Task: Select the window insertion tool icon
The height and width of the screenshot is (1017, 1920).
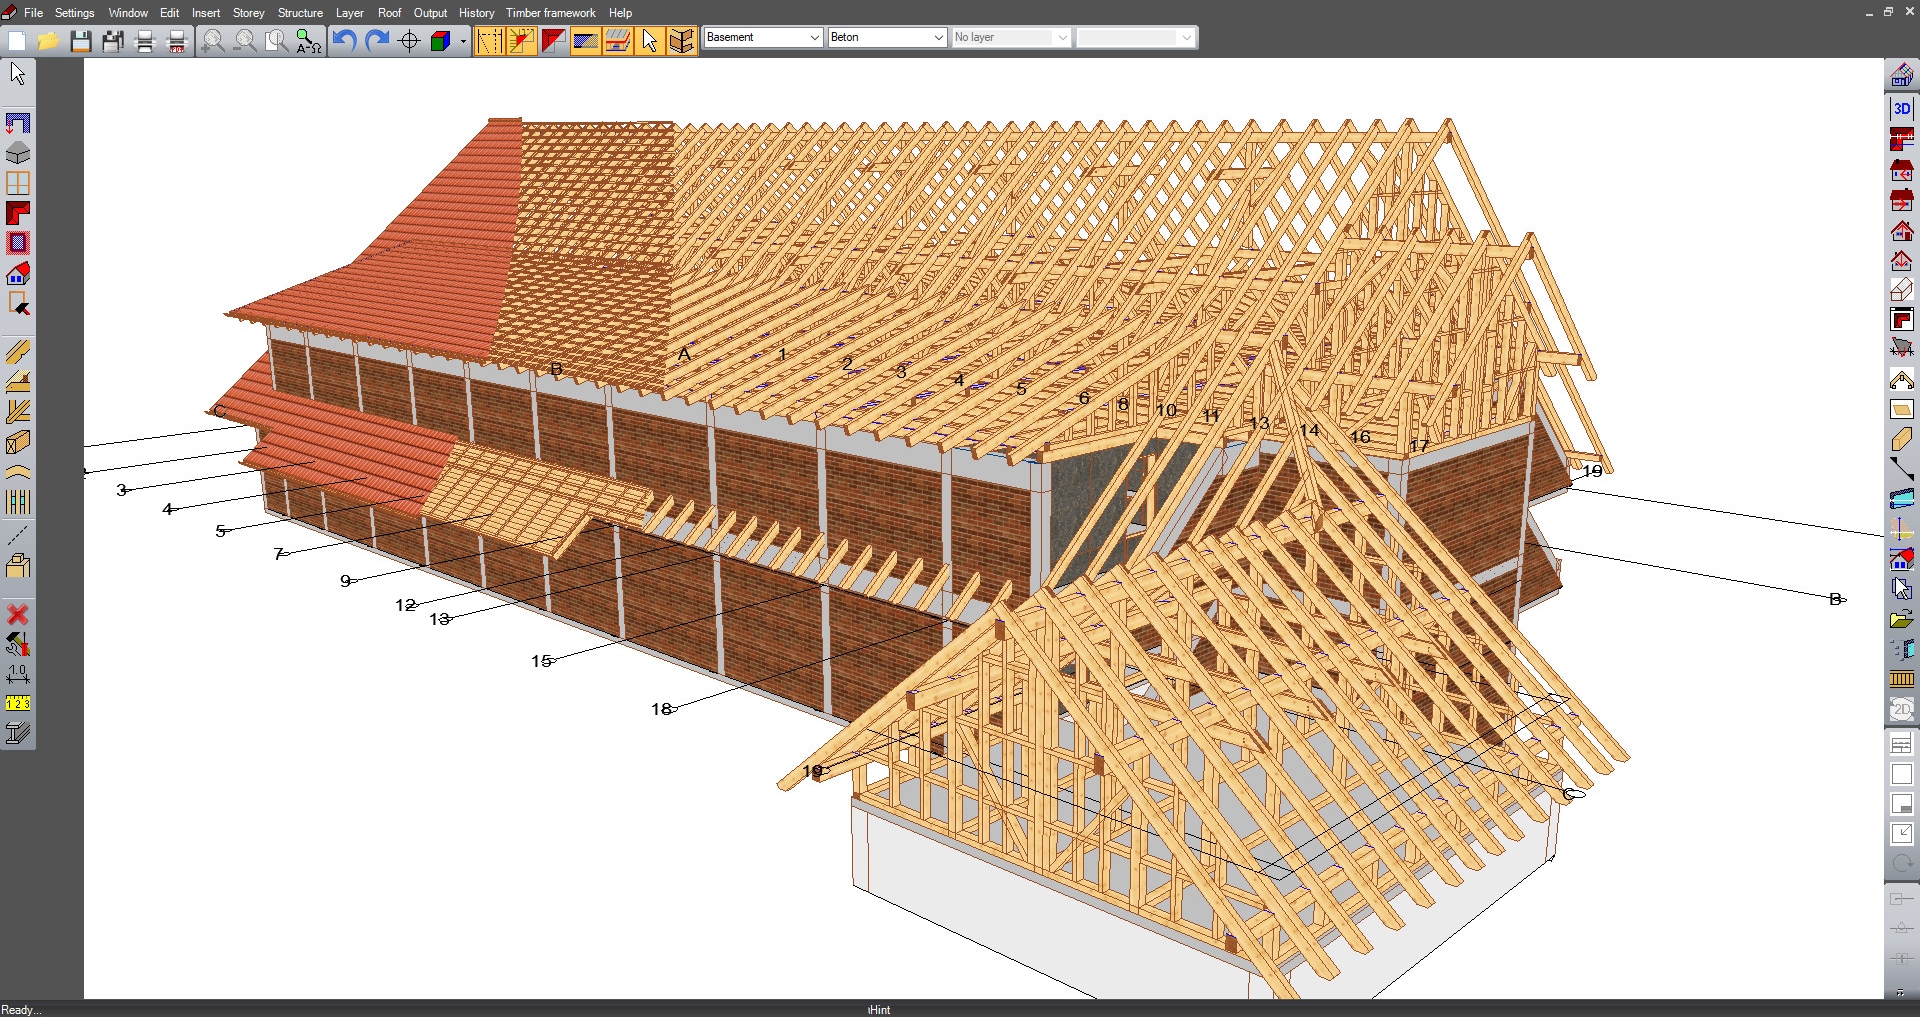Action: click(x=18, y=183)
